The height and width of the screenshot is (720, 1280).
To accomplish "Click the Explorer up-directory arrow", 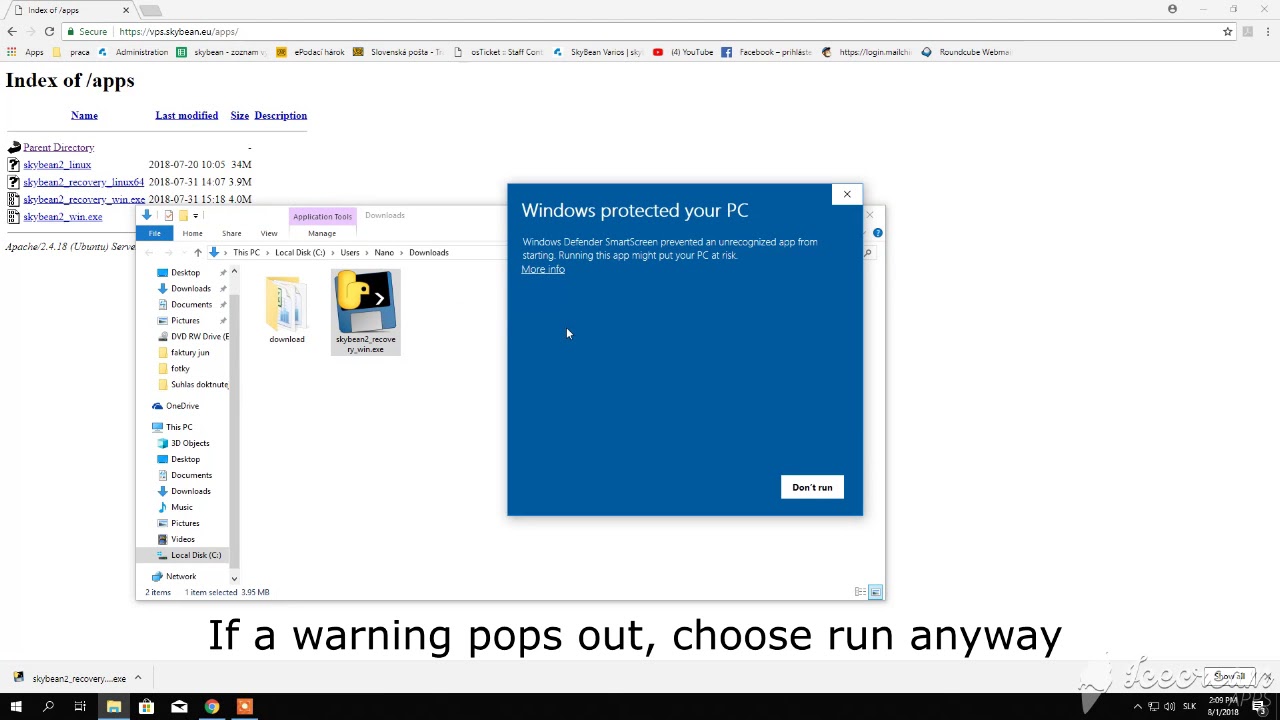I will pyautogui.click(x=198, y=253).
